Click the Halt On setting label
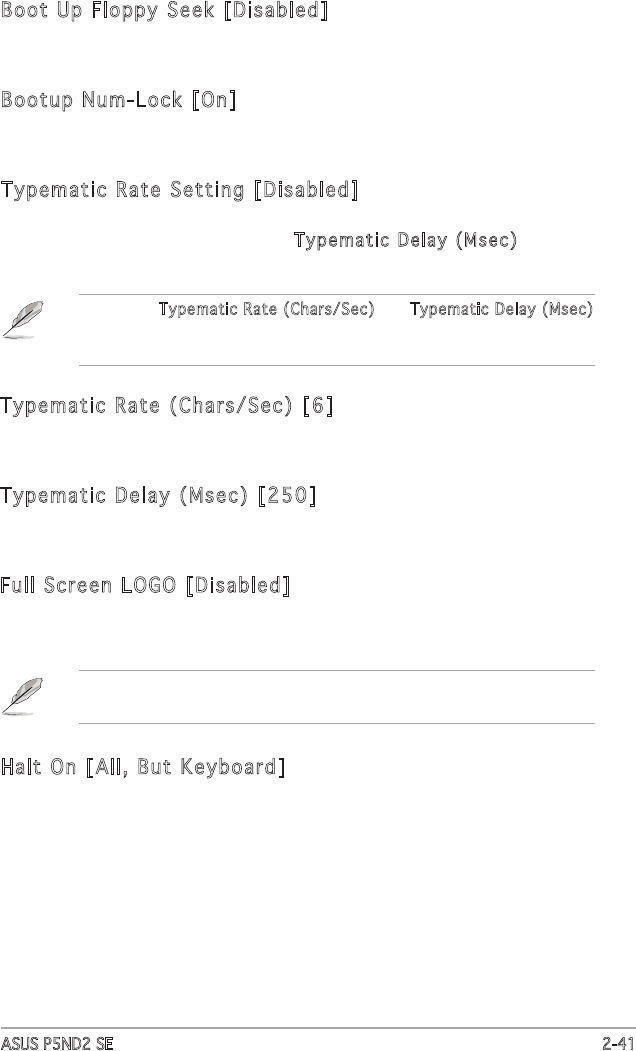Screen dimensions: 636x1051 38,768
